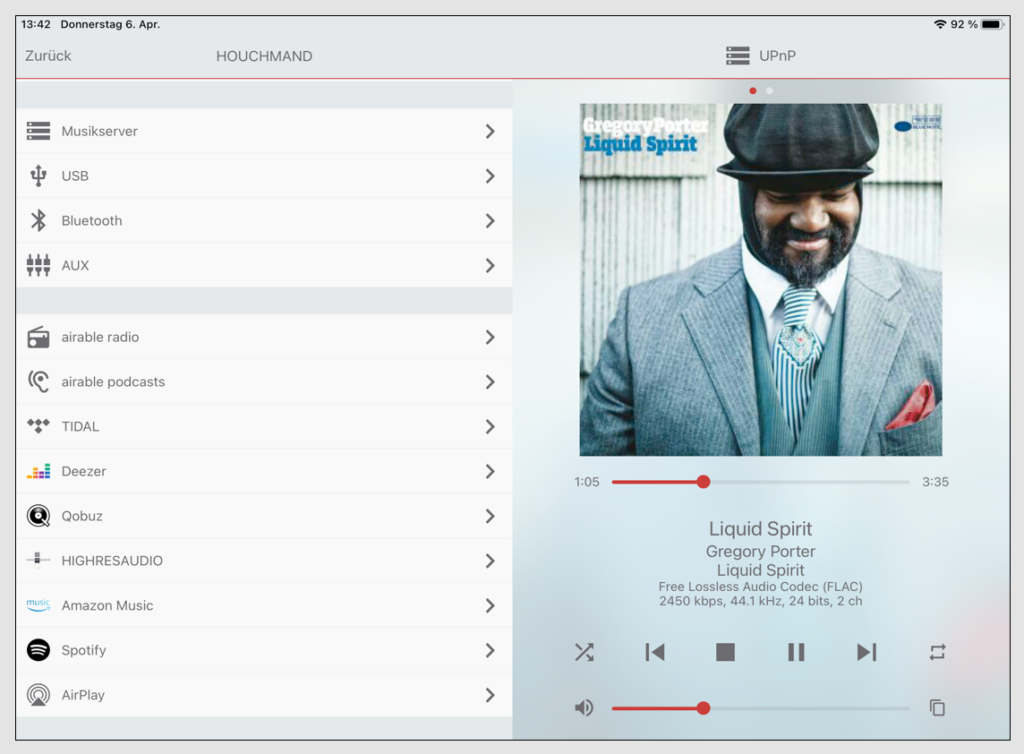
Task: Tap the Deezer equalizer logo
Action: point(39,471)
